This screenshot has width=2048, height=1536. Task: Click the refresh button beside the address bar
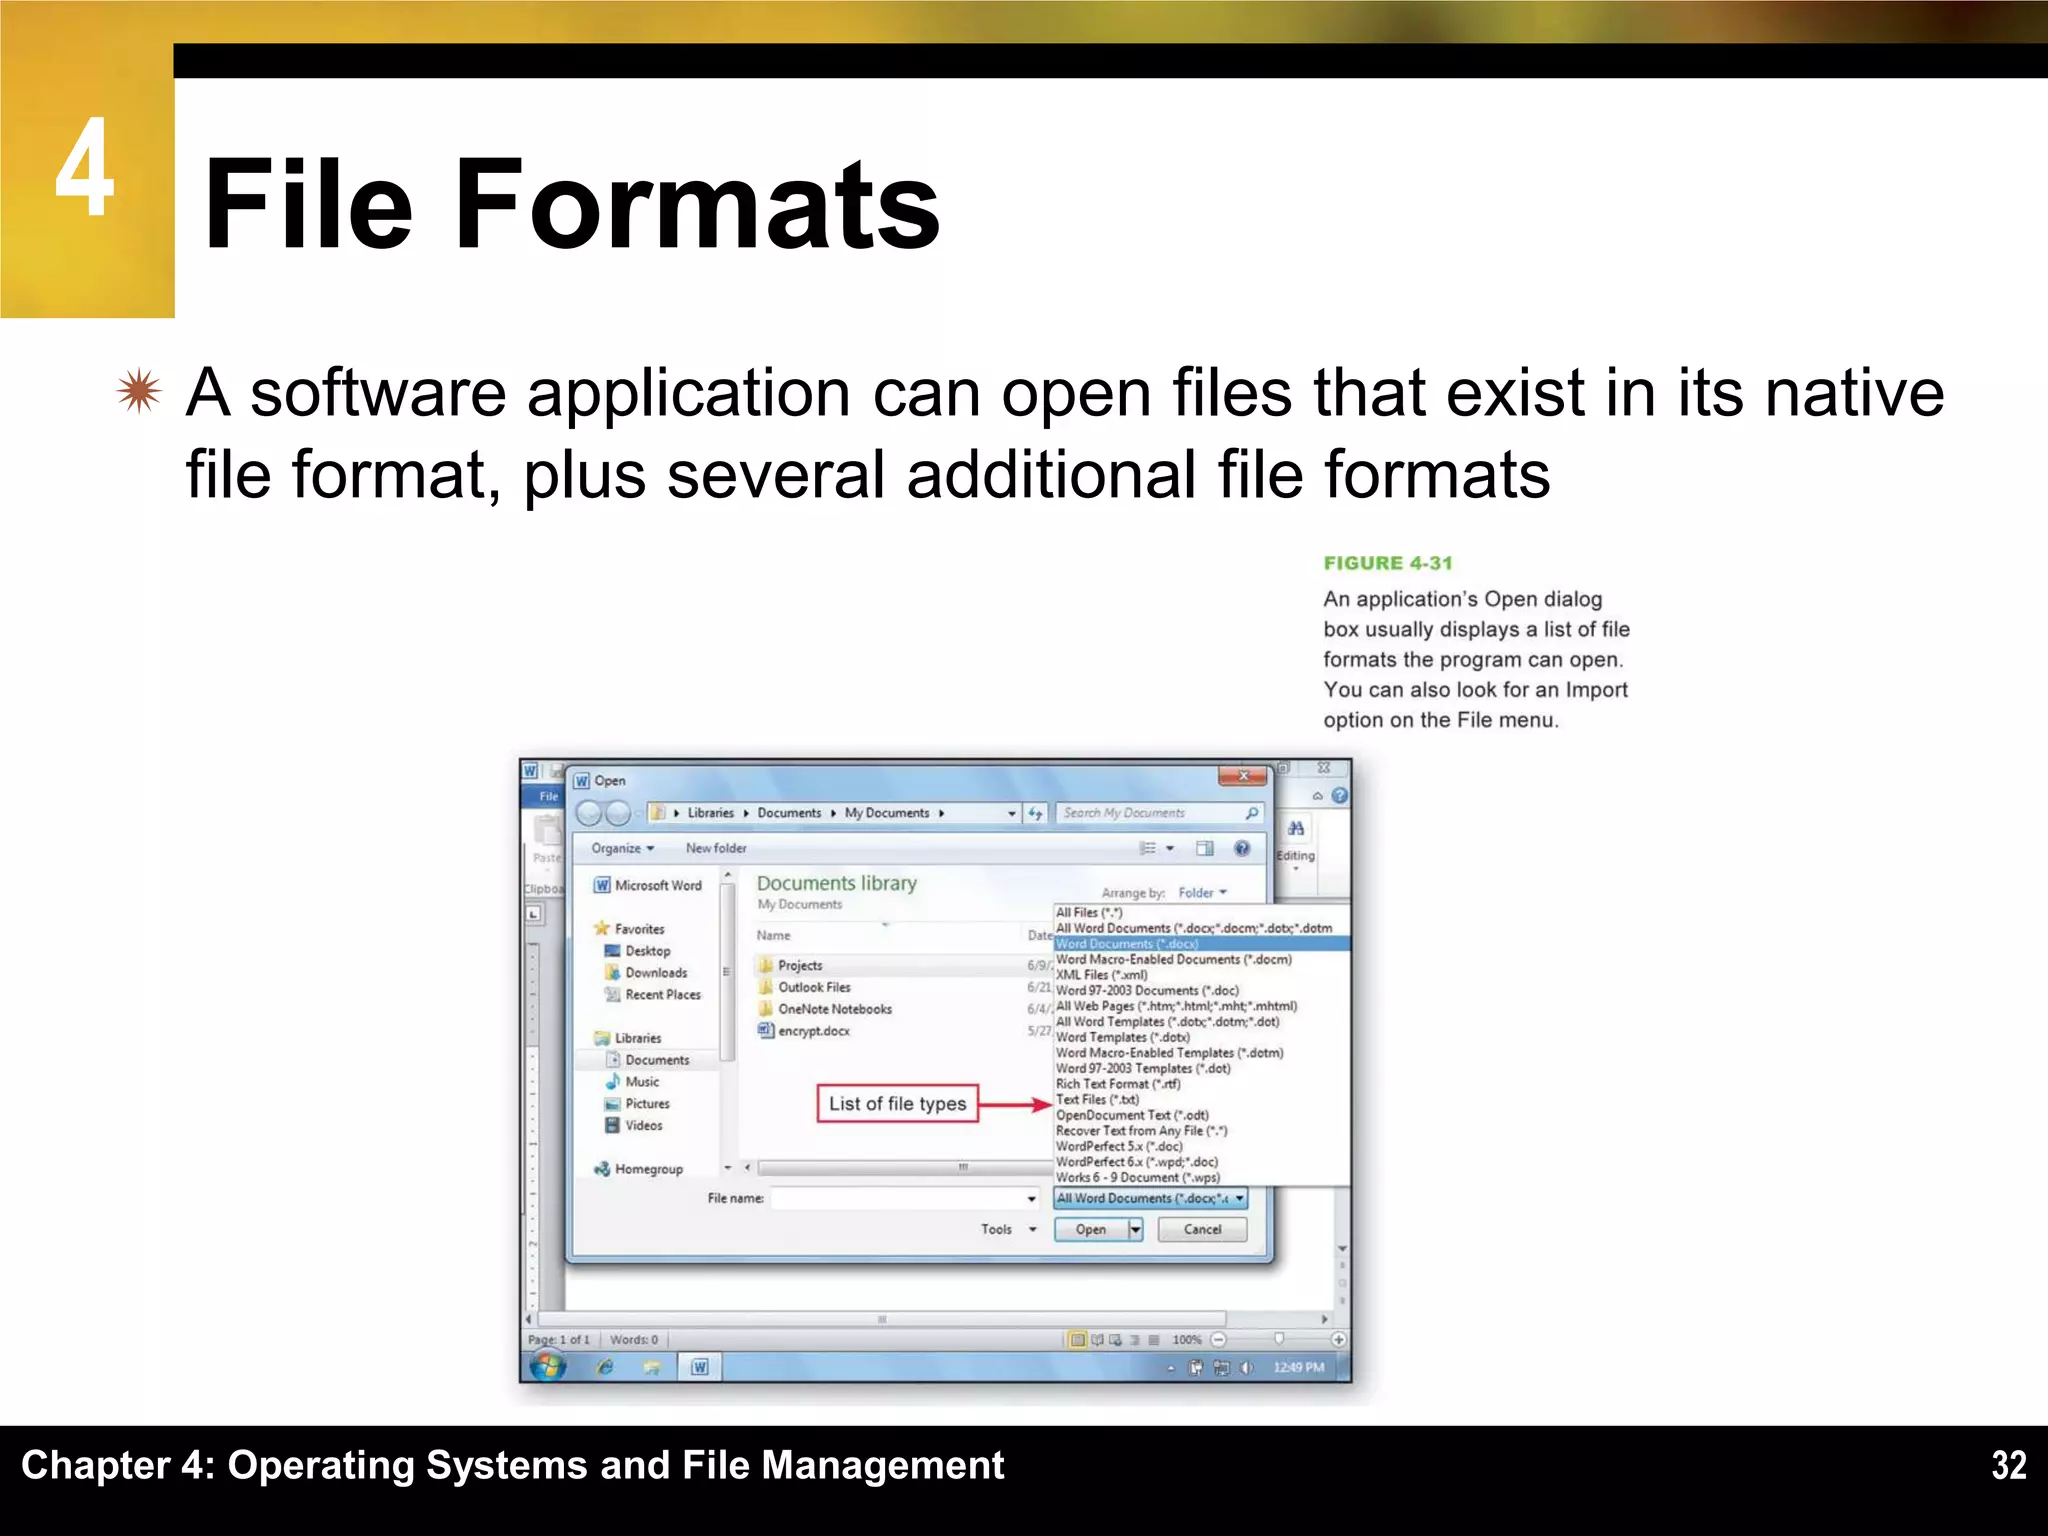[1035, 813]
